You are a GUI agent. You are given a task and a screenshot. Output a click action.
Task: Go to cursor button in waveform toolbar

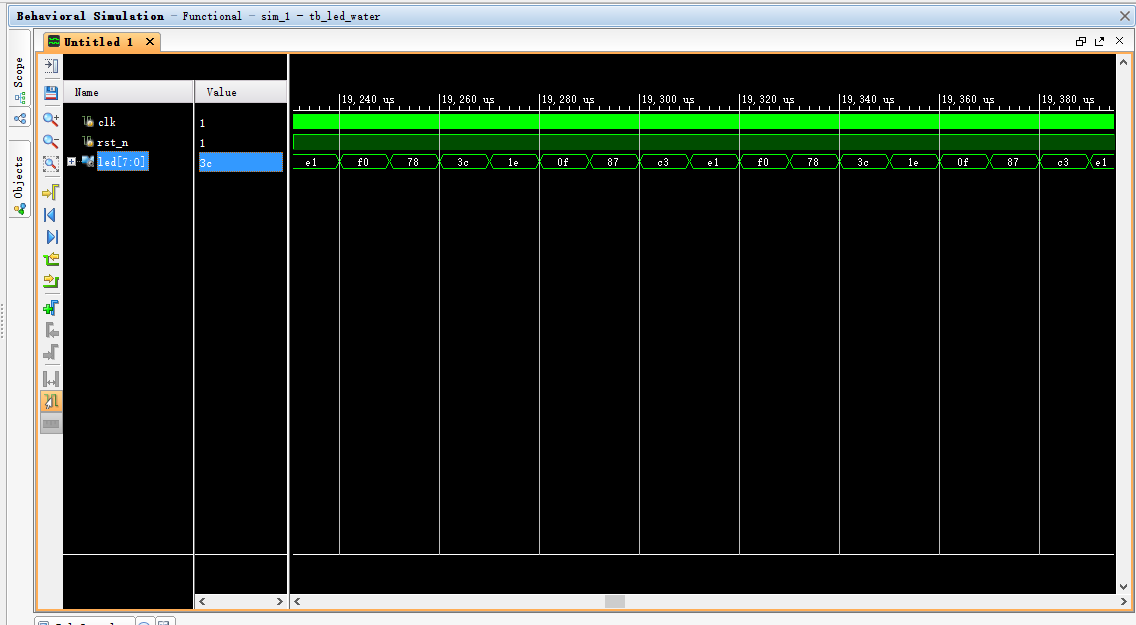(x=51, y=193)
